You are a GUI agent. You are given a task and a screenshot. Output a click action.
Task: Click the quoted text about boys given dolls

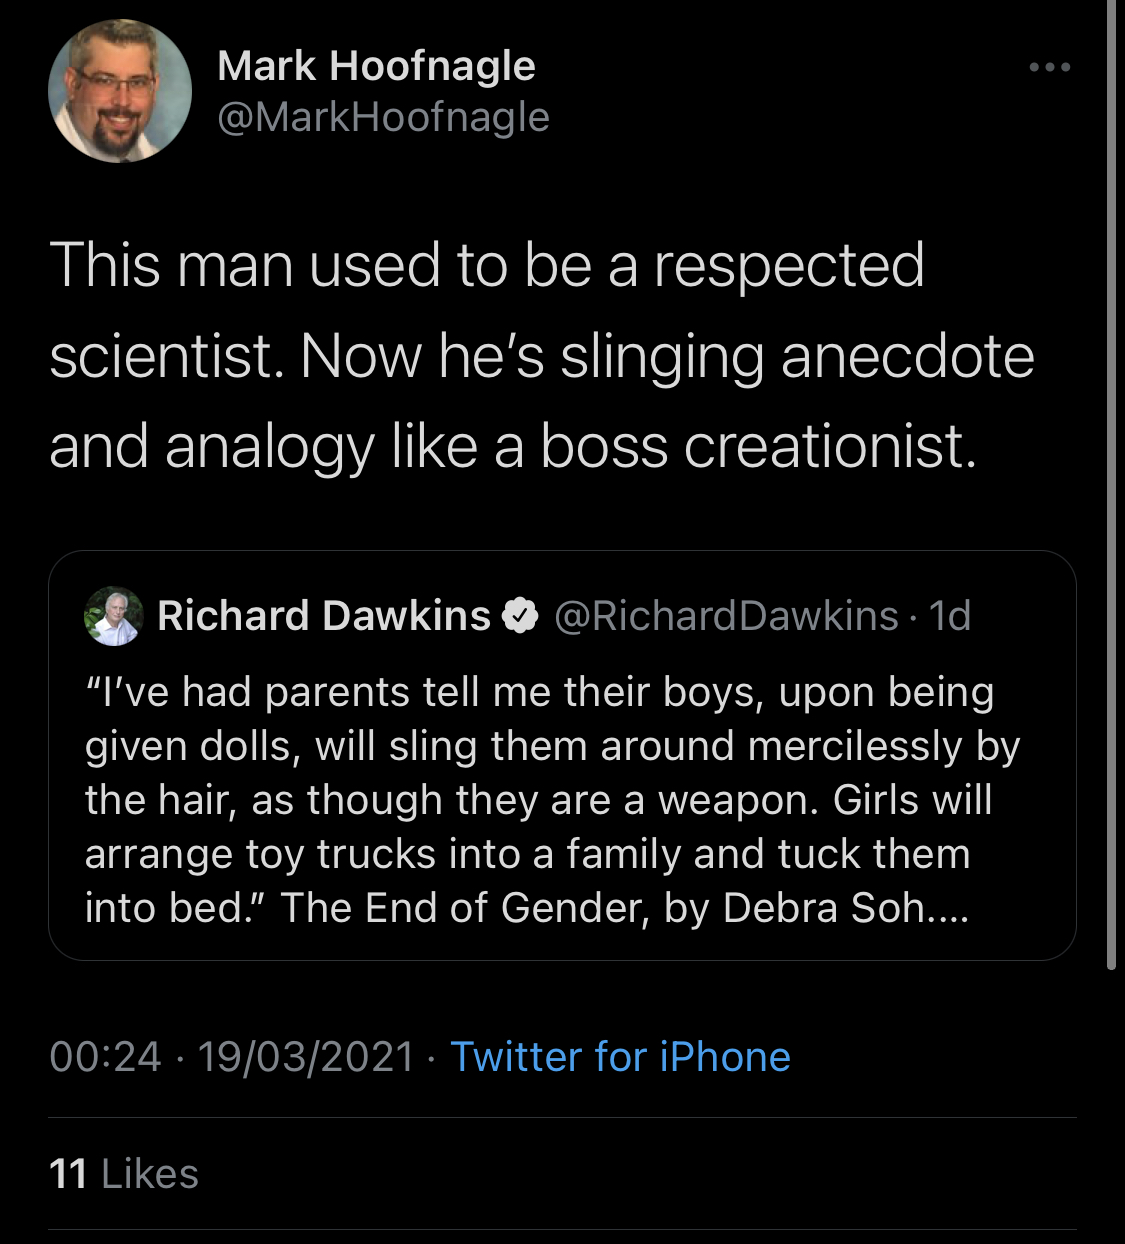pos(552,800)
